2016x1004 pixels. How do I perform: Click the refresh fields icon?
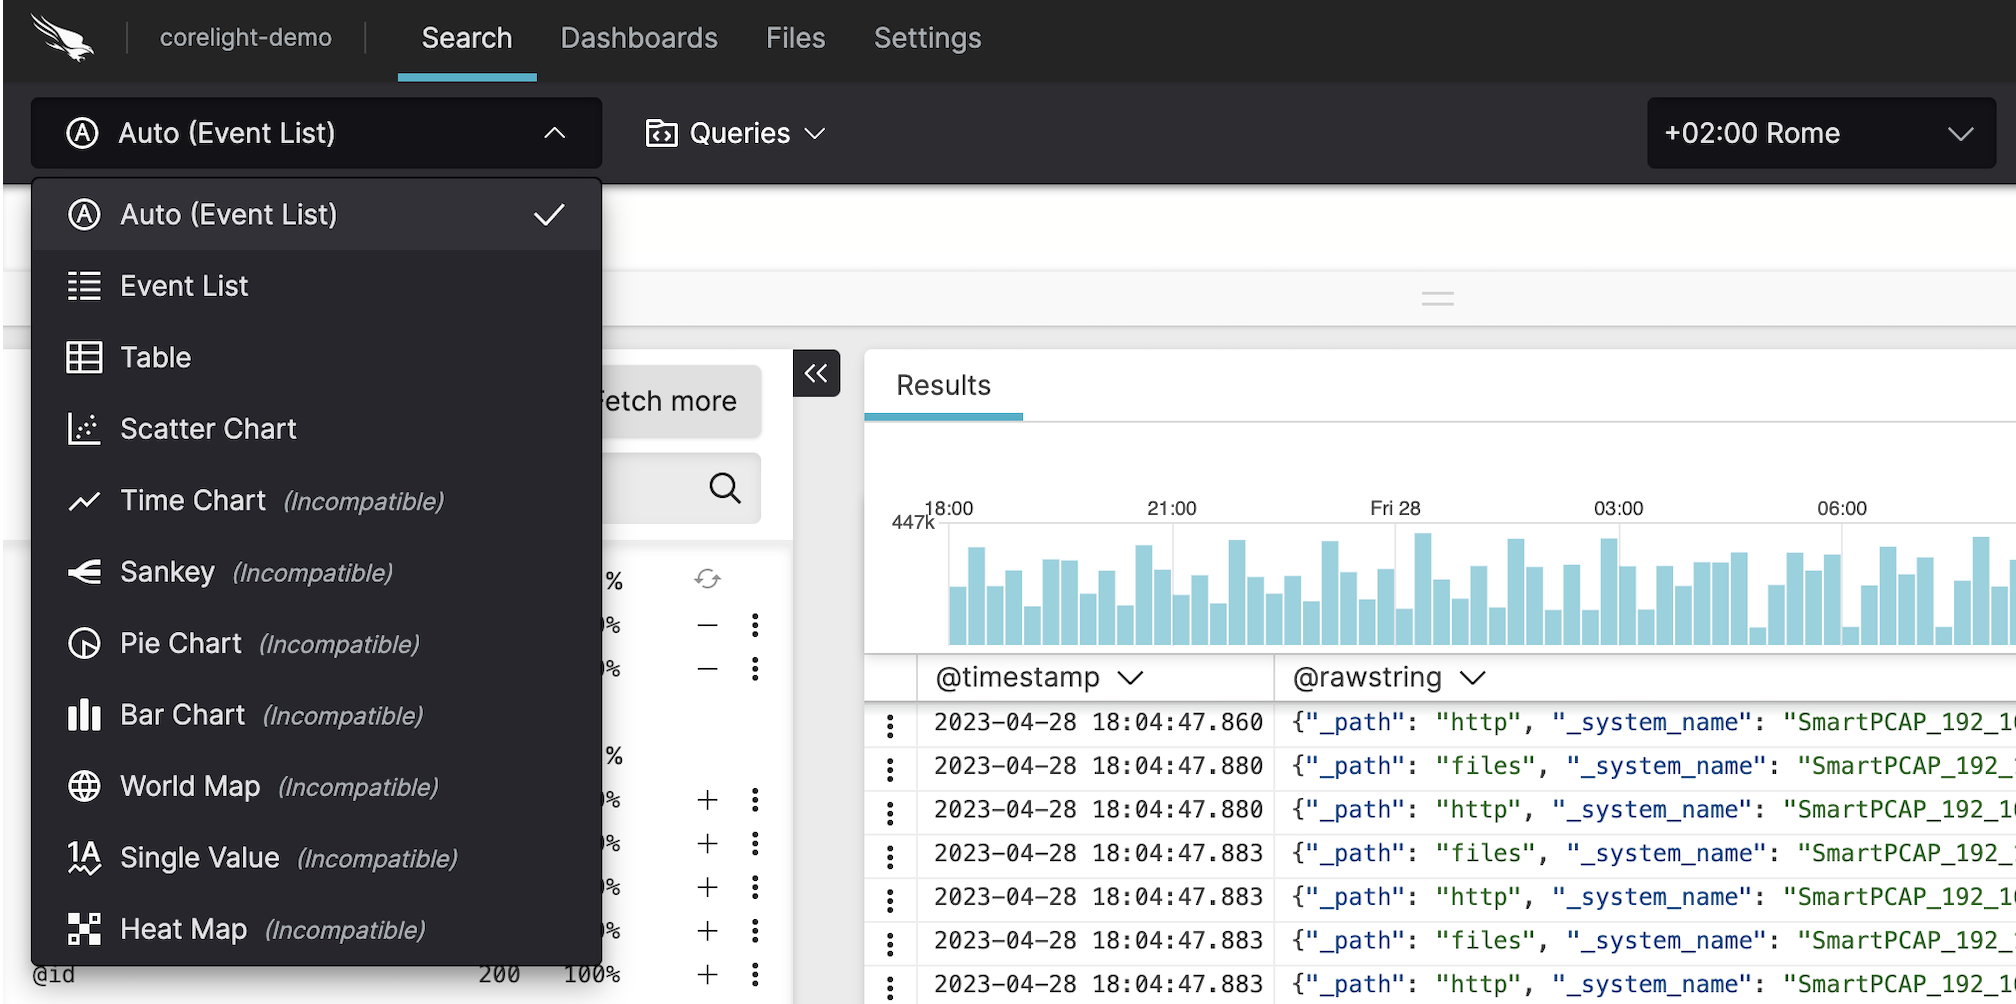coord(708,578)
